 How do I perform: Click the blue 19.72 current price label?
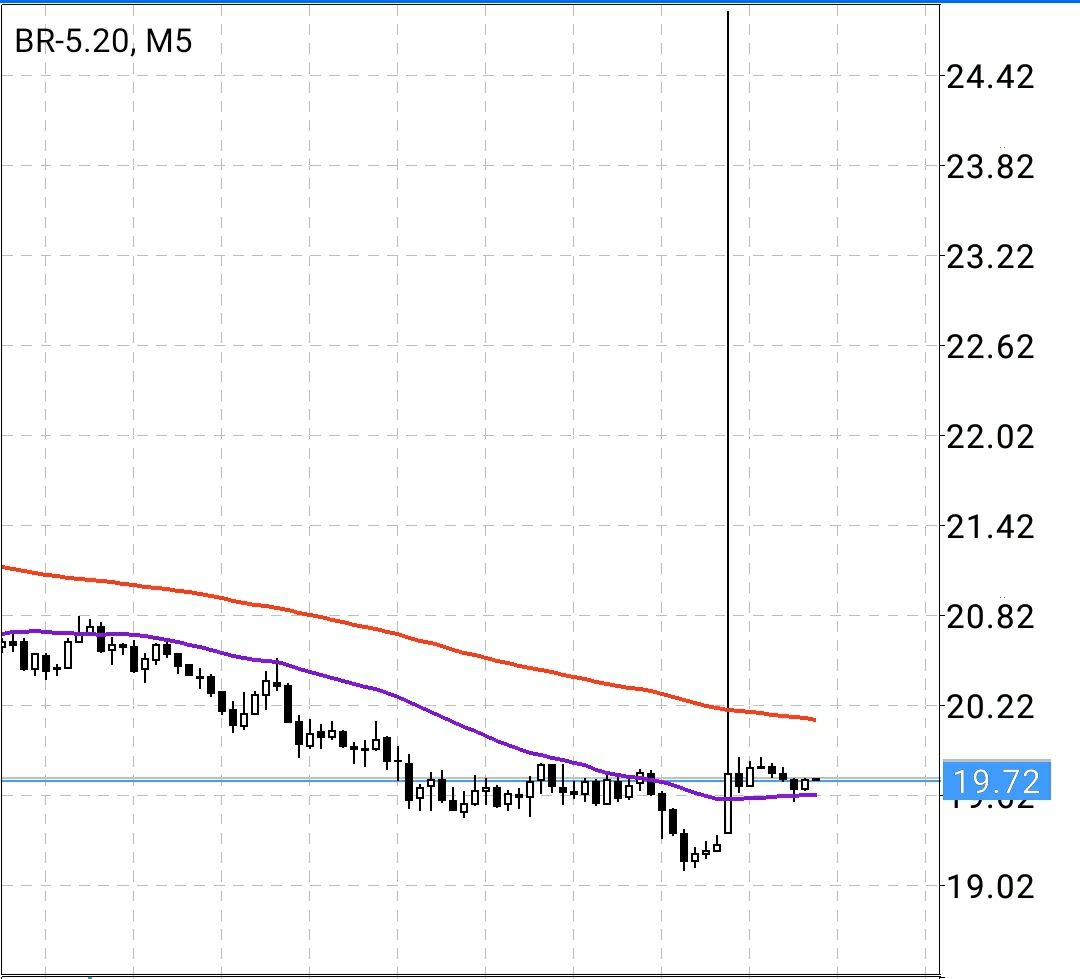[996, 781]
